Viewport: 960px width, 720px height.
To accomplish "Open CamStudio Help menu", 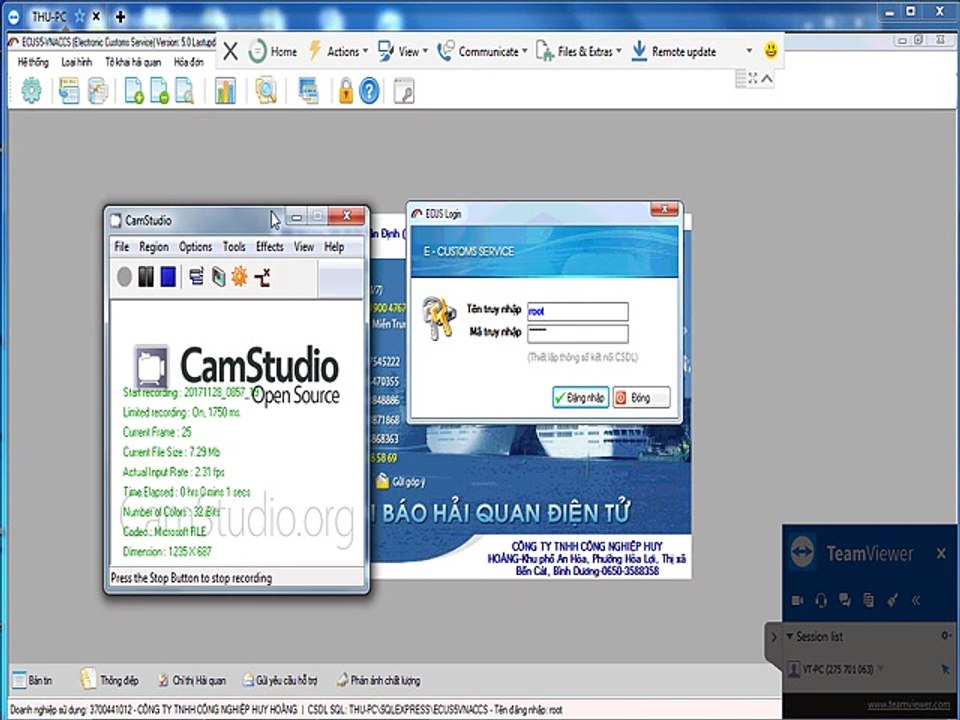I will point(334,247).
